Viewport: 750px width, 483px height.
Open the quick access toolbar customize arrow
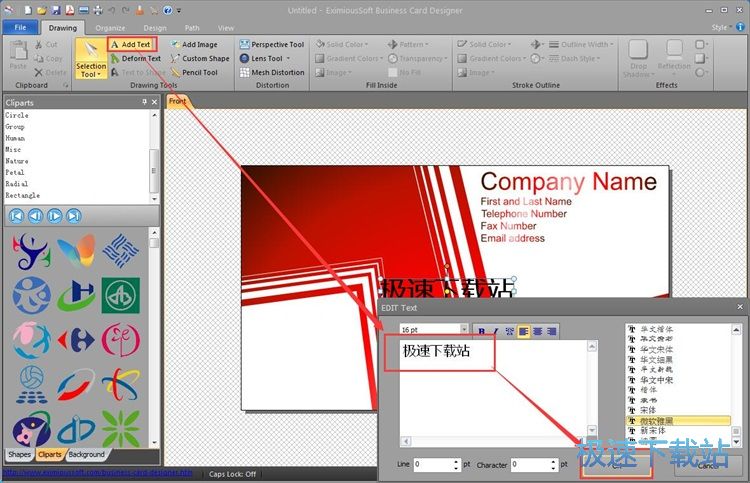179,11
